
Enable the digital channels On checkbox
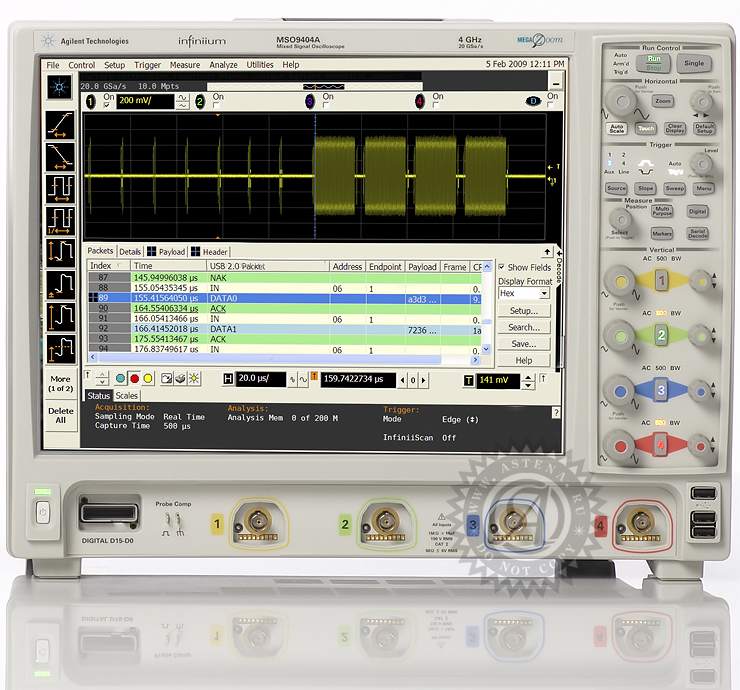click(x=550, y=105)
